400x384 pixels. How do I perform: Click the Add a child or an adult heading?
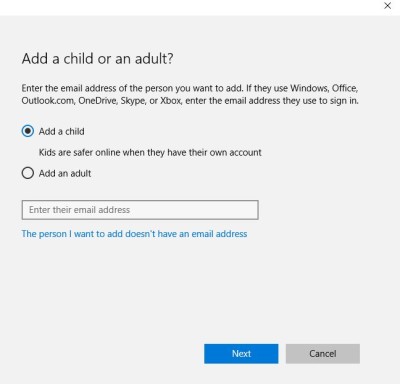tap(98, 59)
